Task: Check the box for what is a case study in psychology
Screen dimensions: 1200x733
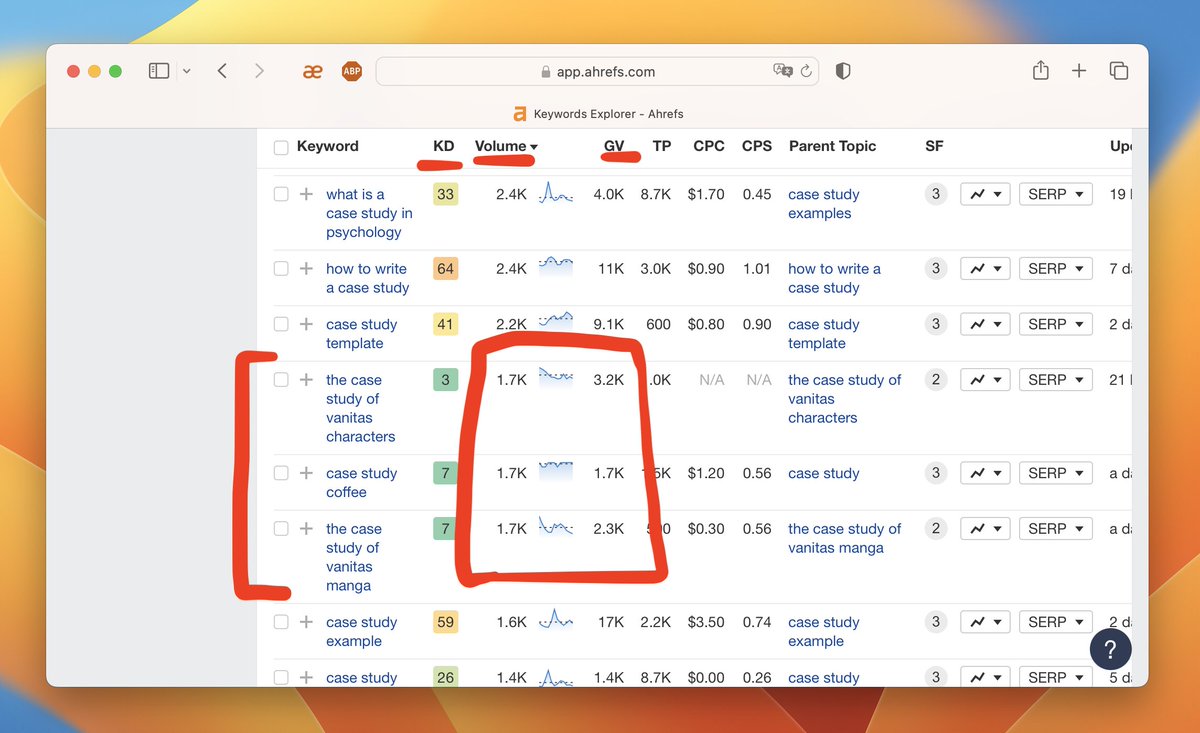Action: click(x=281, y=194)
